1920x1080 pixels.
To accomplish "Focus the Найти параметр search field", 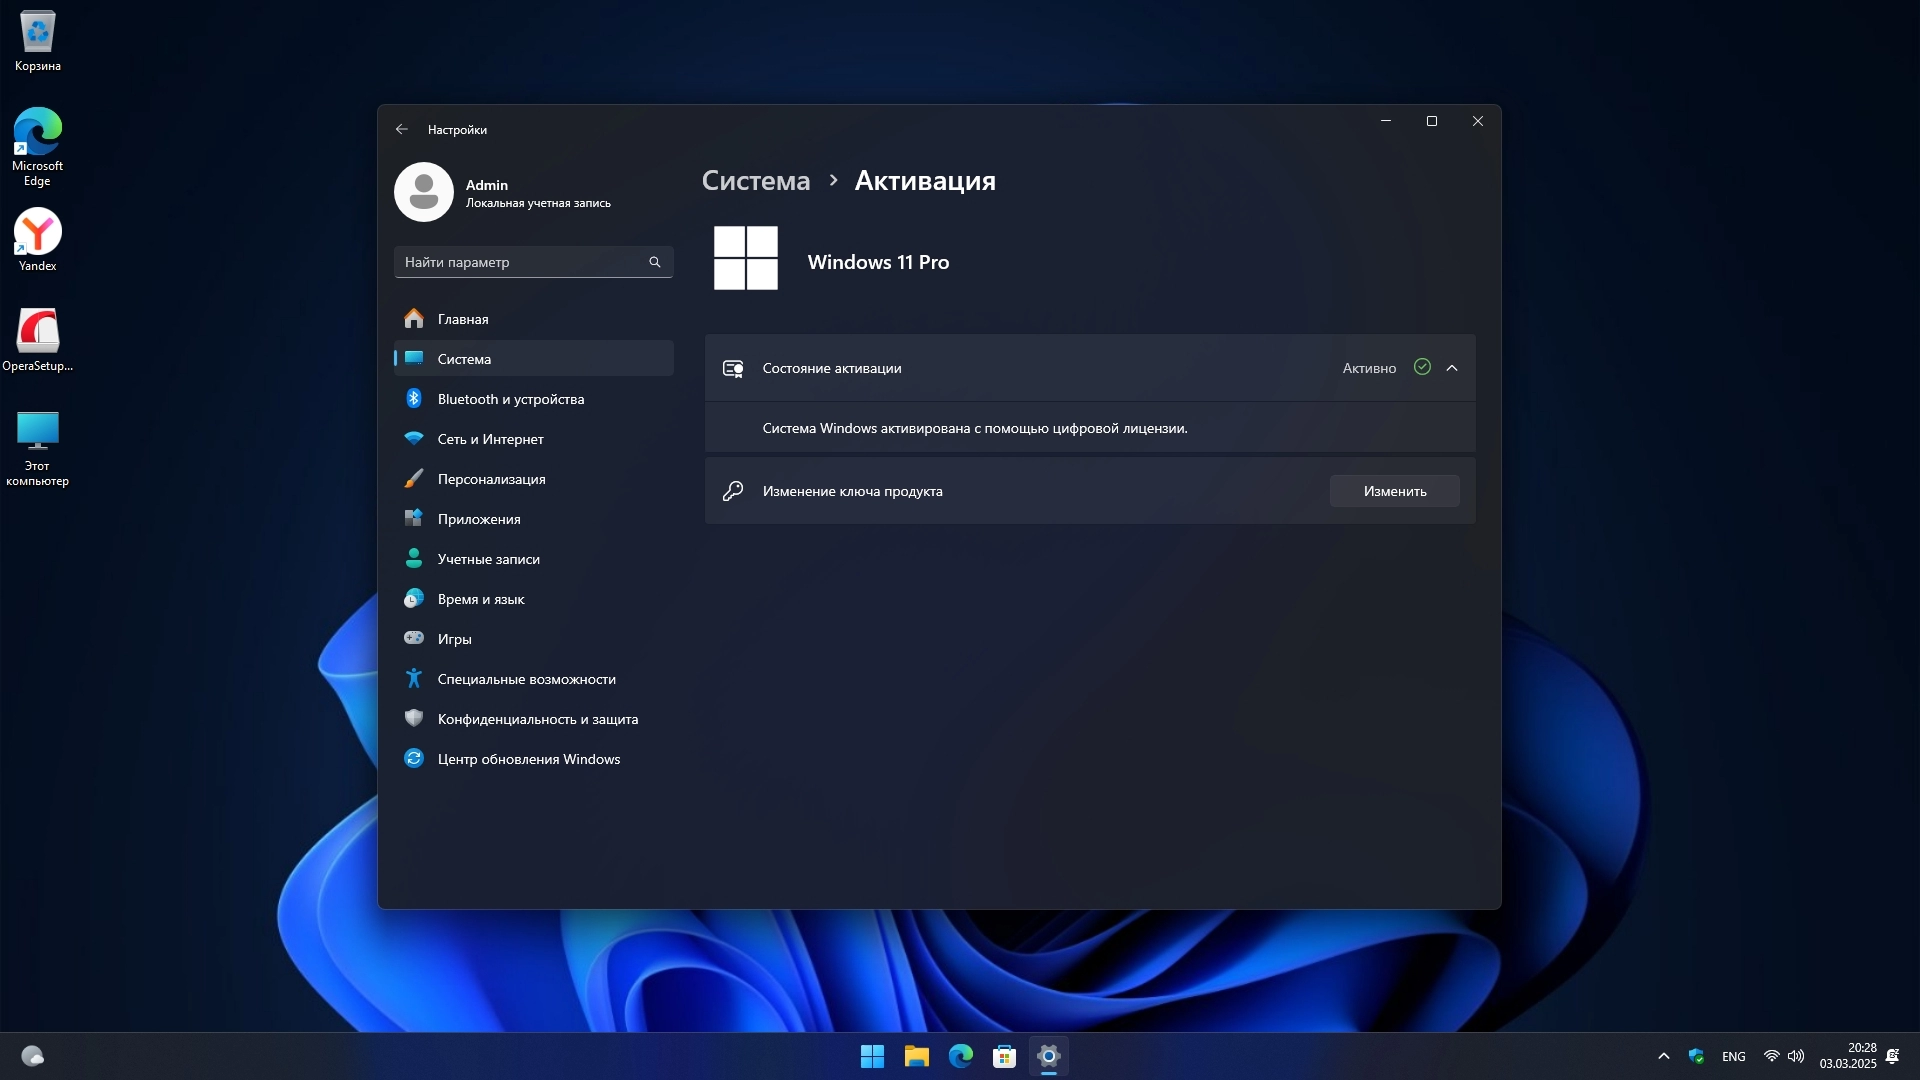I will (522, 262).
